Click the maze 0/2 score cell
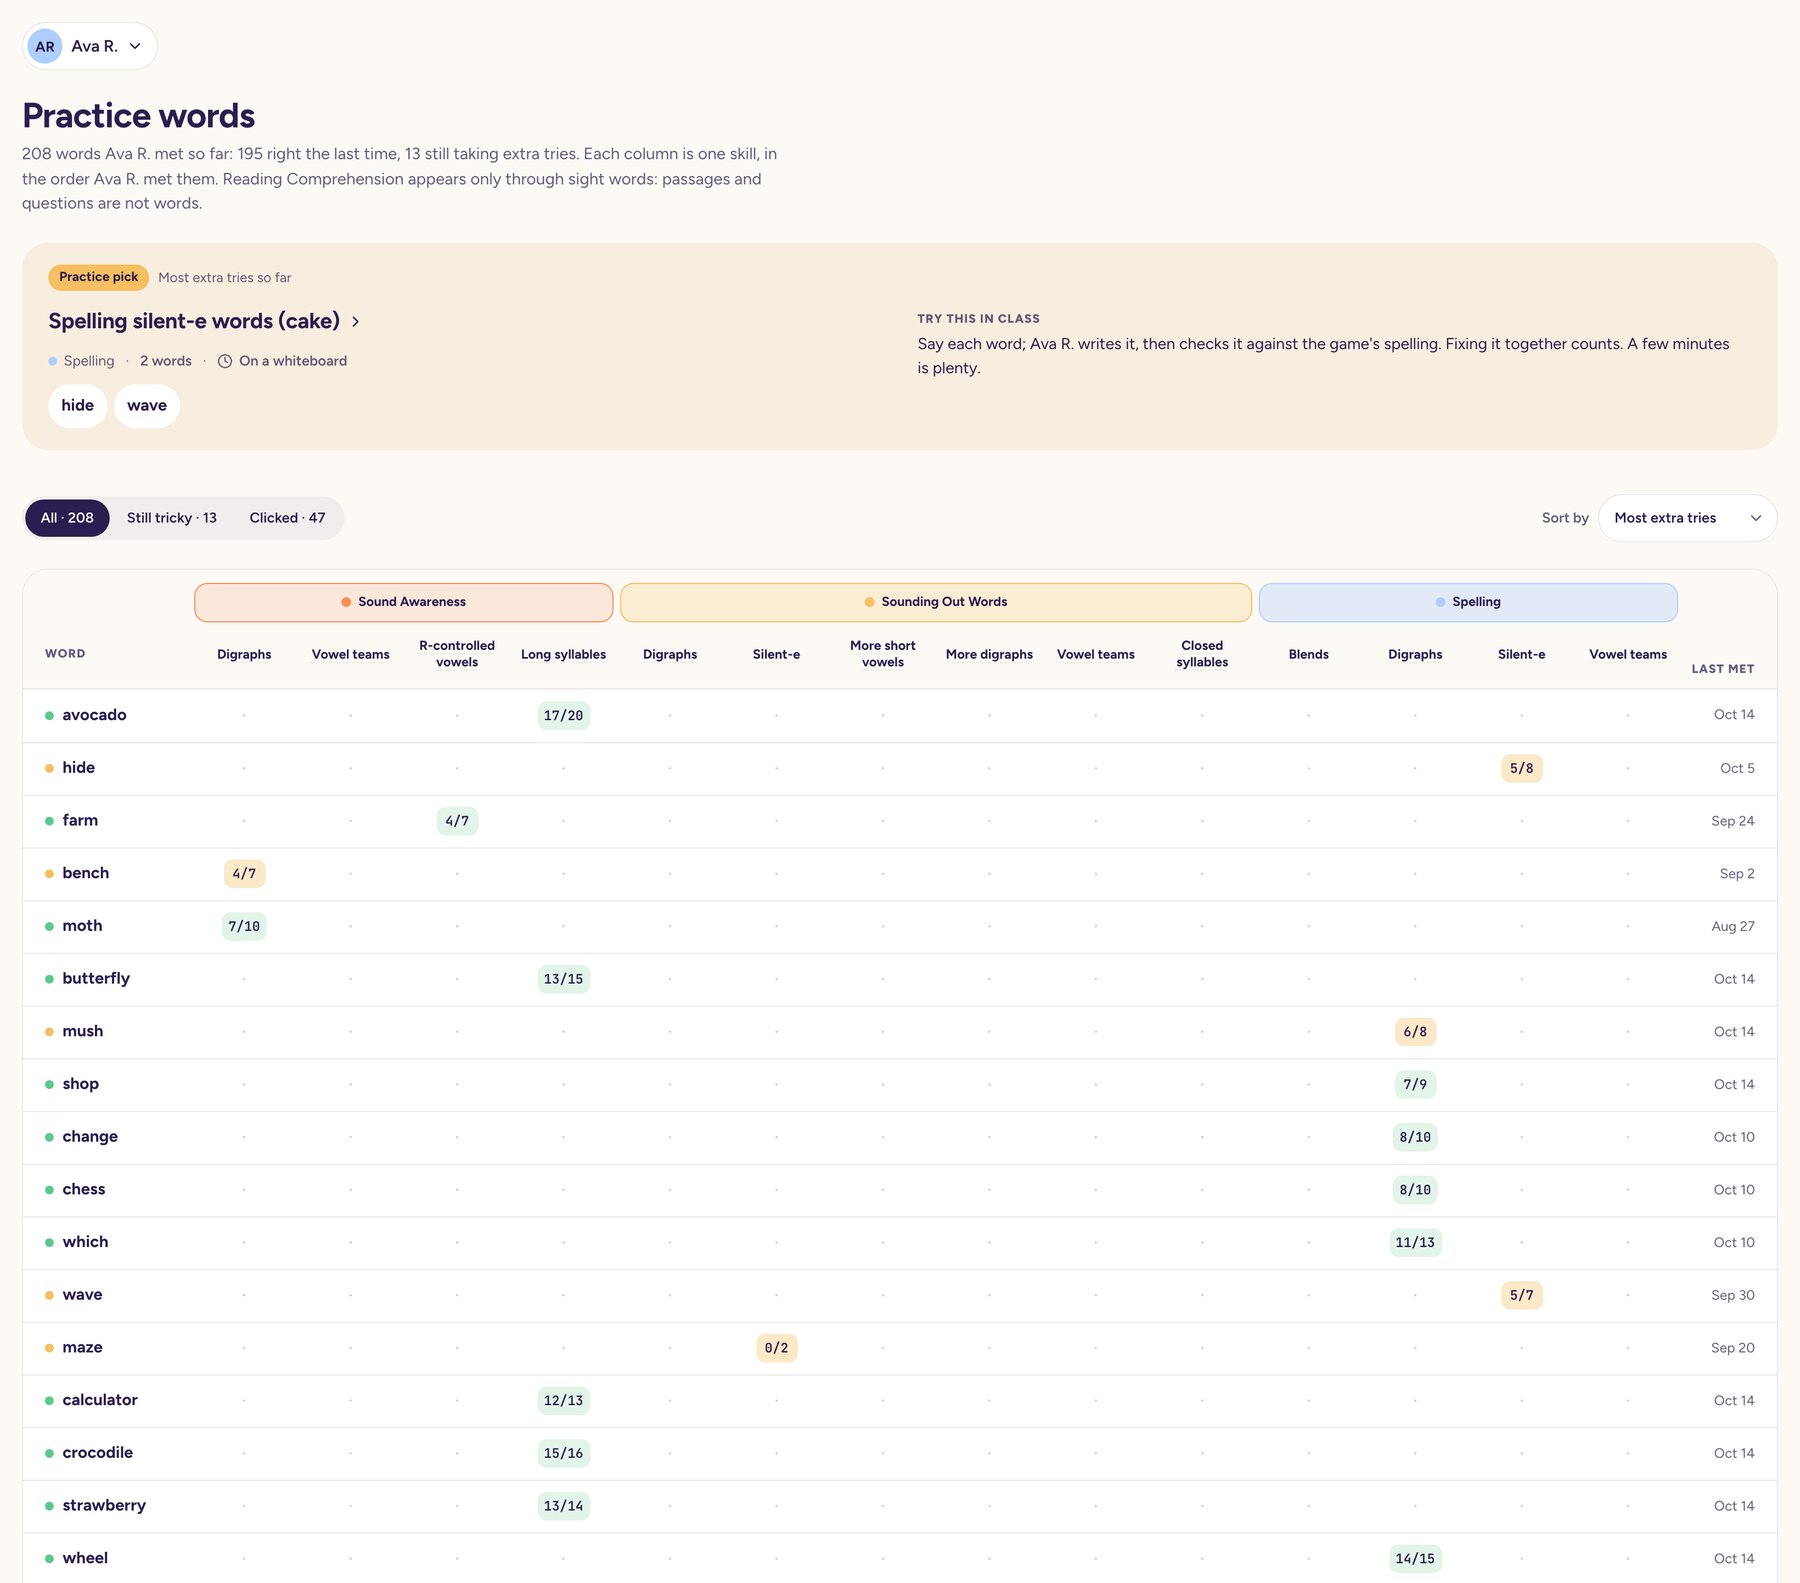This screenshot has width=1800, height=1583. click(777, 1348)
